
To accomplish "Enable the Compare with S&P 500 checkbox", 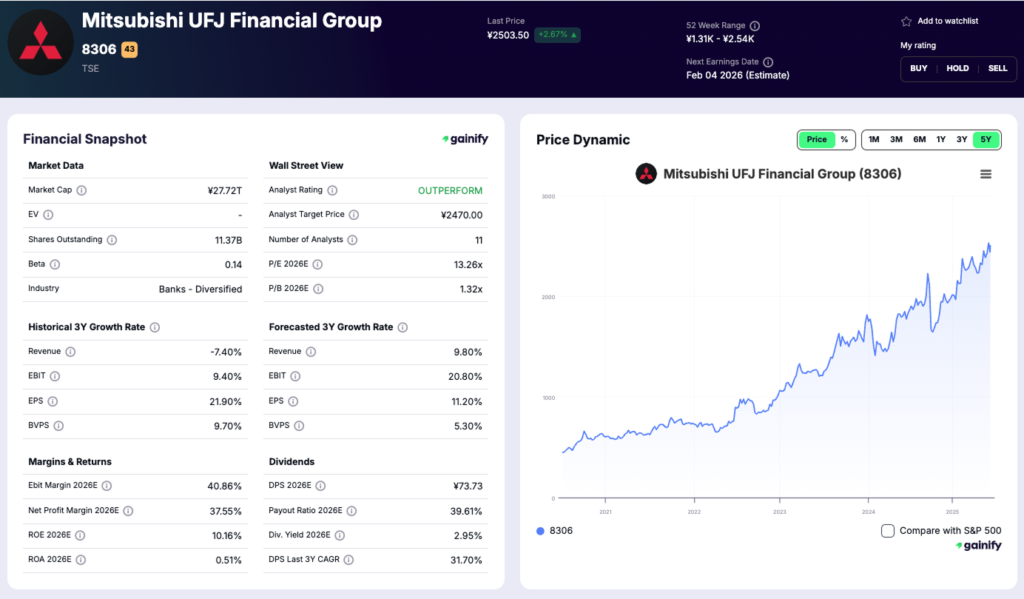I will coord(888,532).
